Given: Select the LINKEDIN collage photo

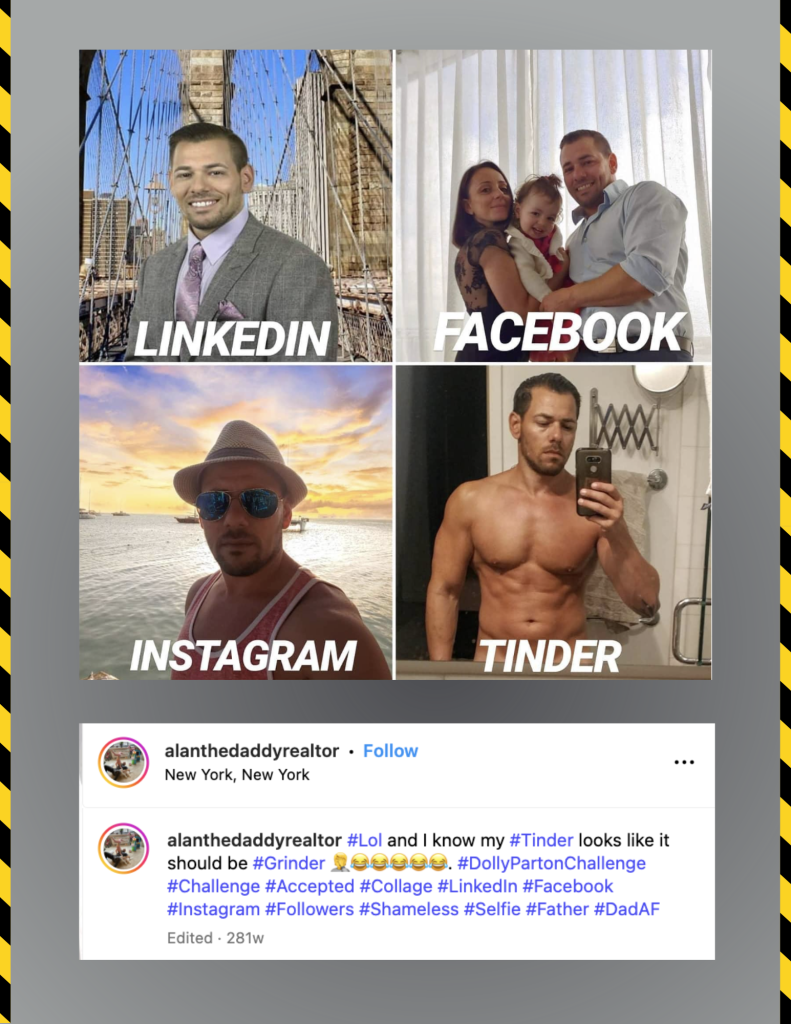Looking at the screenshot, I should pos(236,206).
